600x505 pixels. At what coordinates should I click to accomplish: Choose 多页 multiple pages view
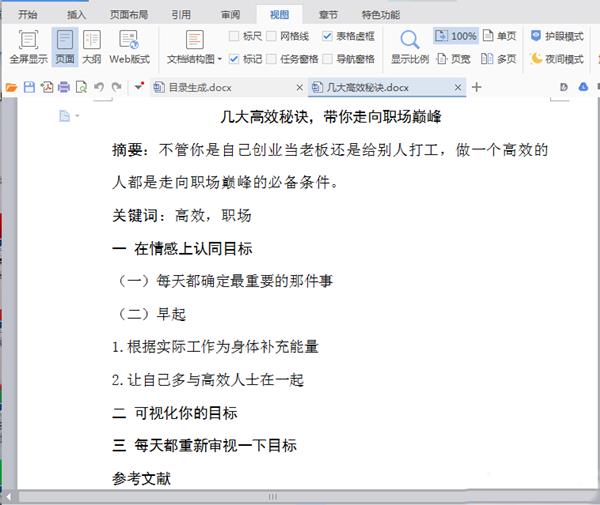point(499,59)
